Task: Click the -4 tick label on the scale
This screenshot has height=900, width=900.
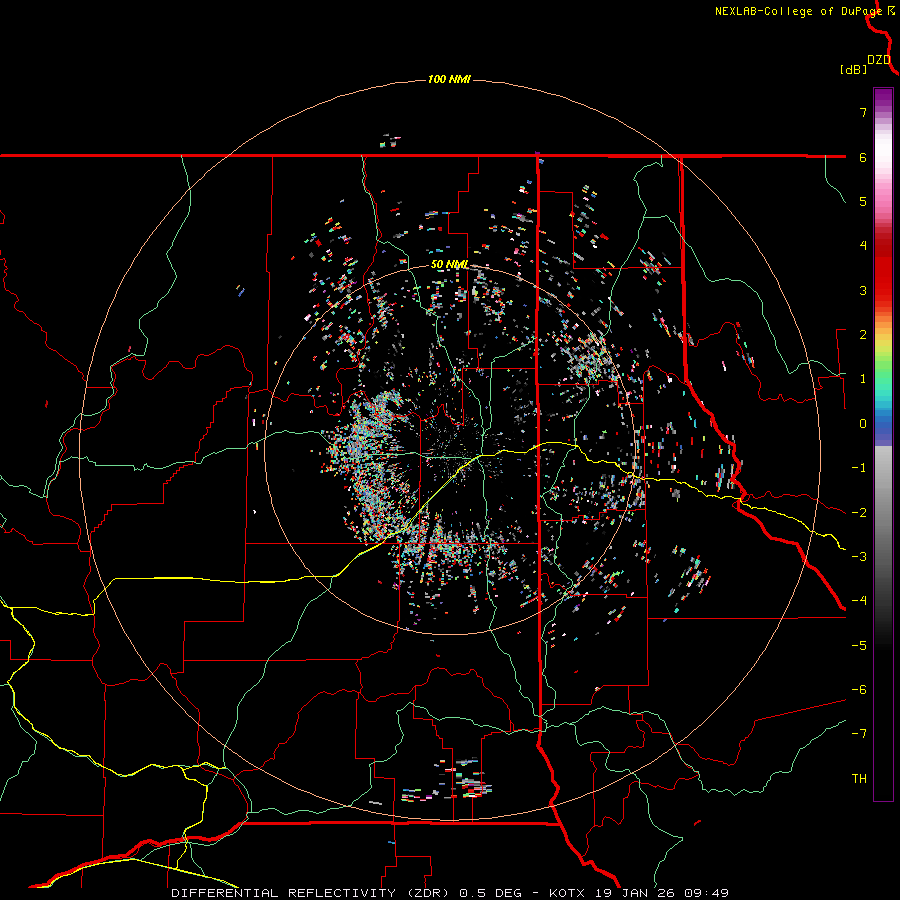Action: click(x=859, y=601)
